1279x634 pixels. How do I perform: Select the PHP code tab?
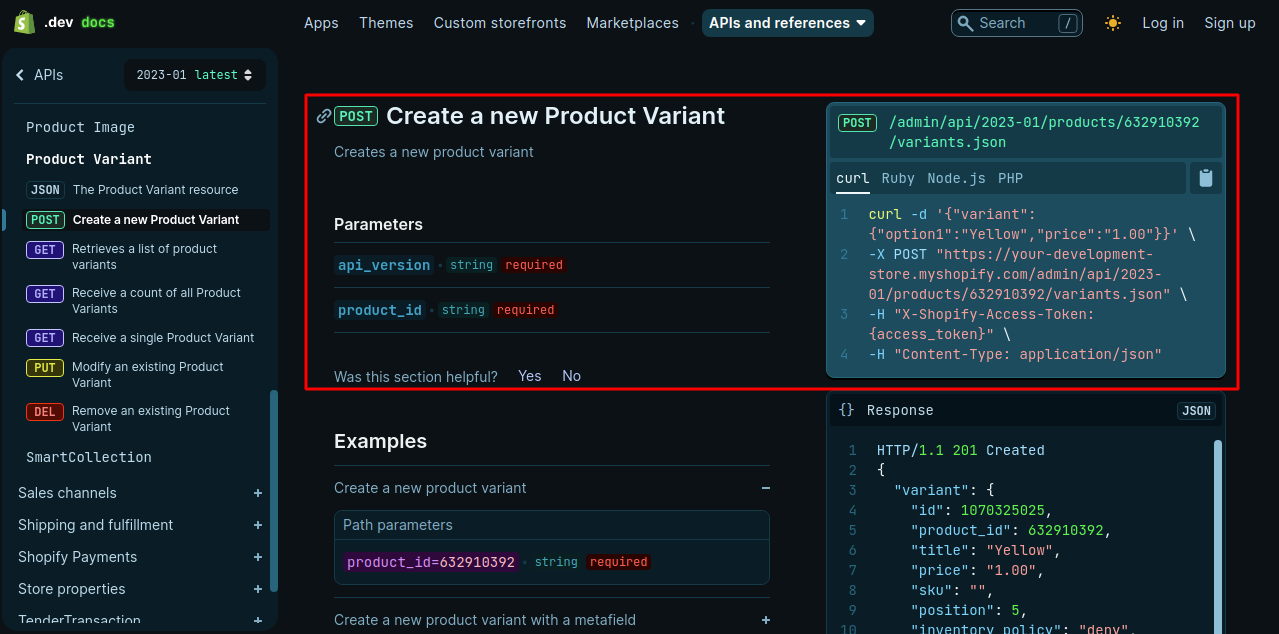click(x=1010, y=178)
